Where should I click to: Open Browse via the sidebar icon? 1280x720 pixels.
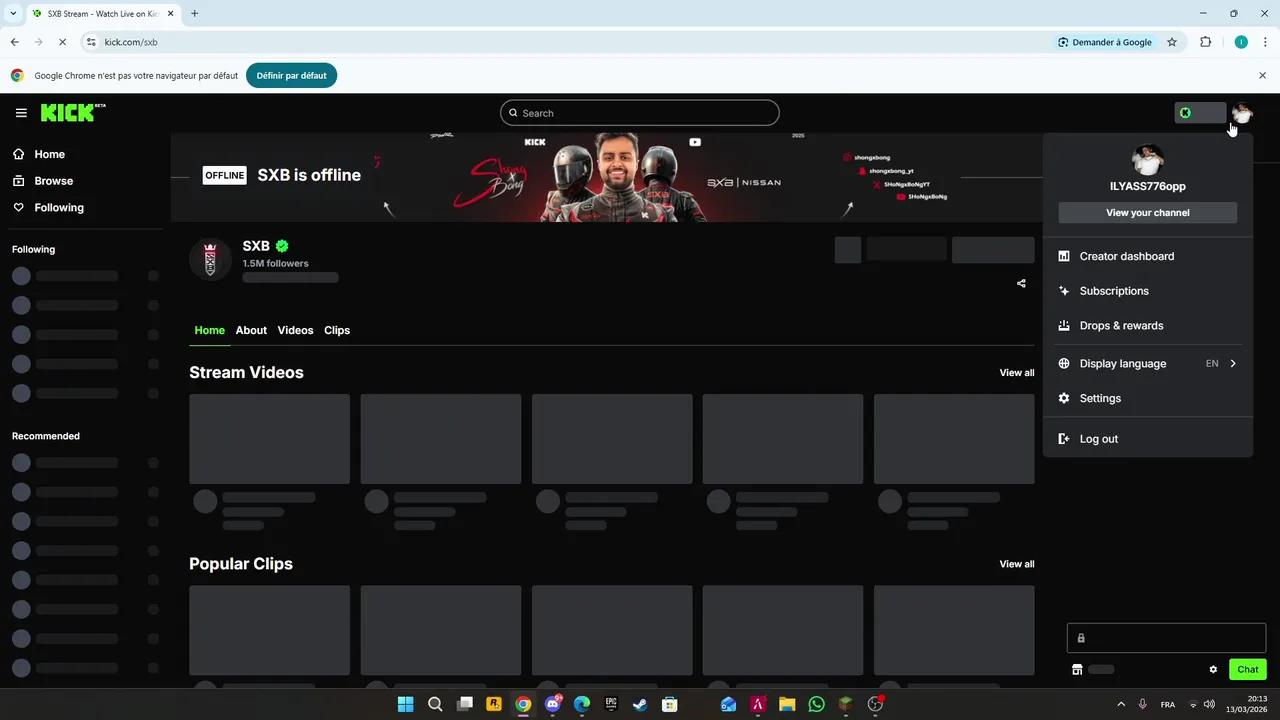(18, 181)
